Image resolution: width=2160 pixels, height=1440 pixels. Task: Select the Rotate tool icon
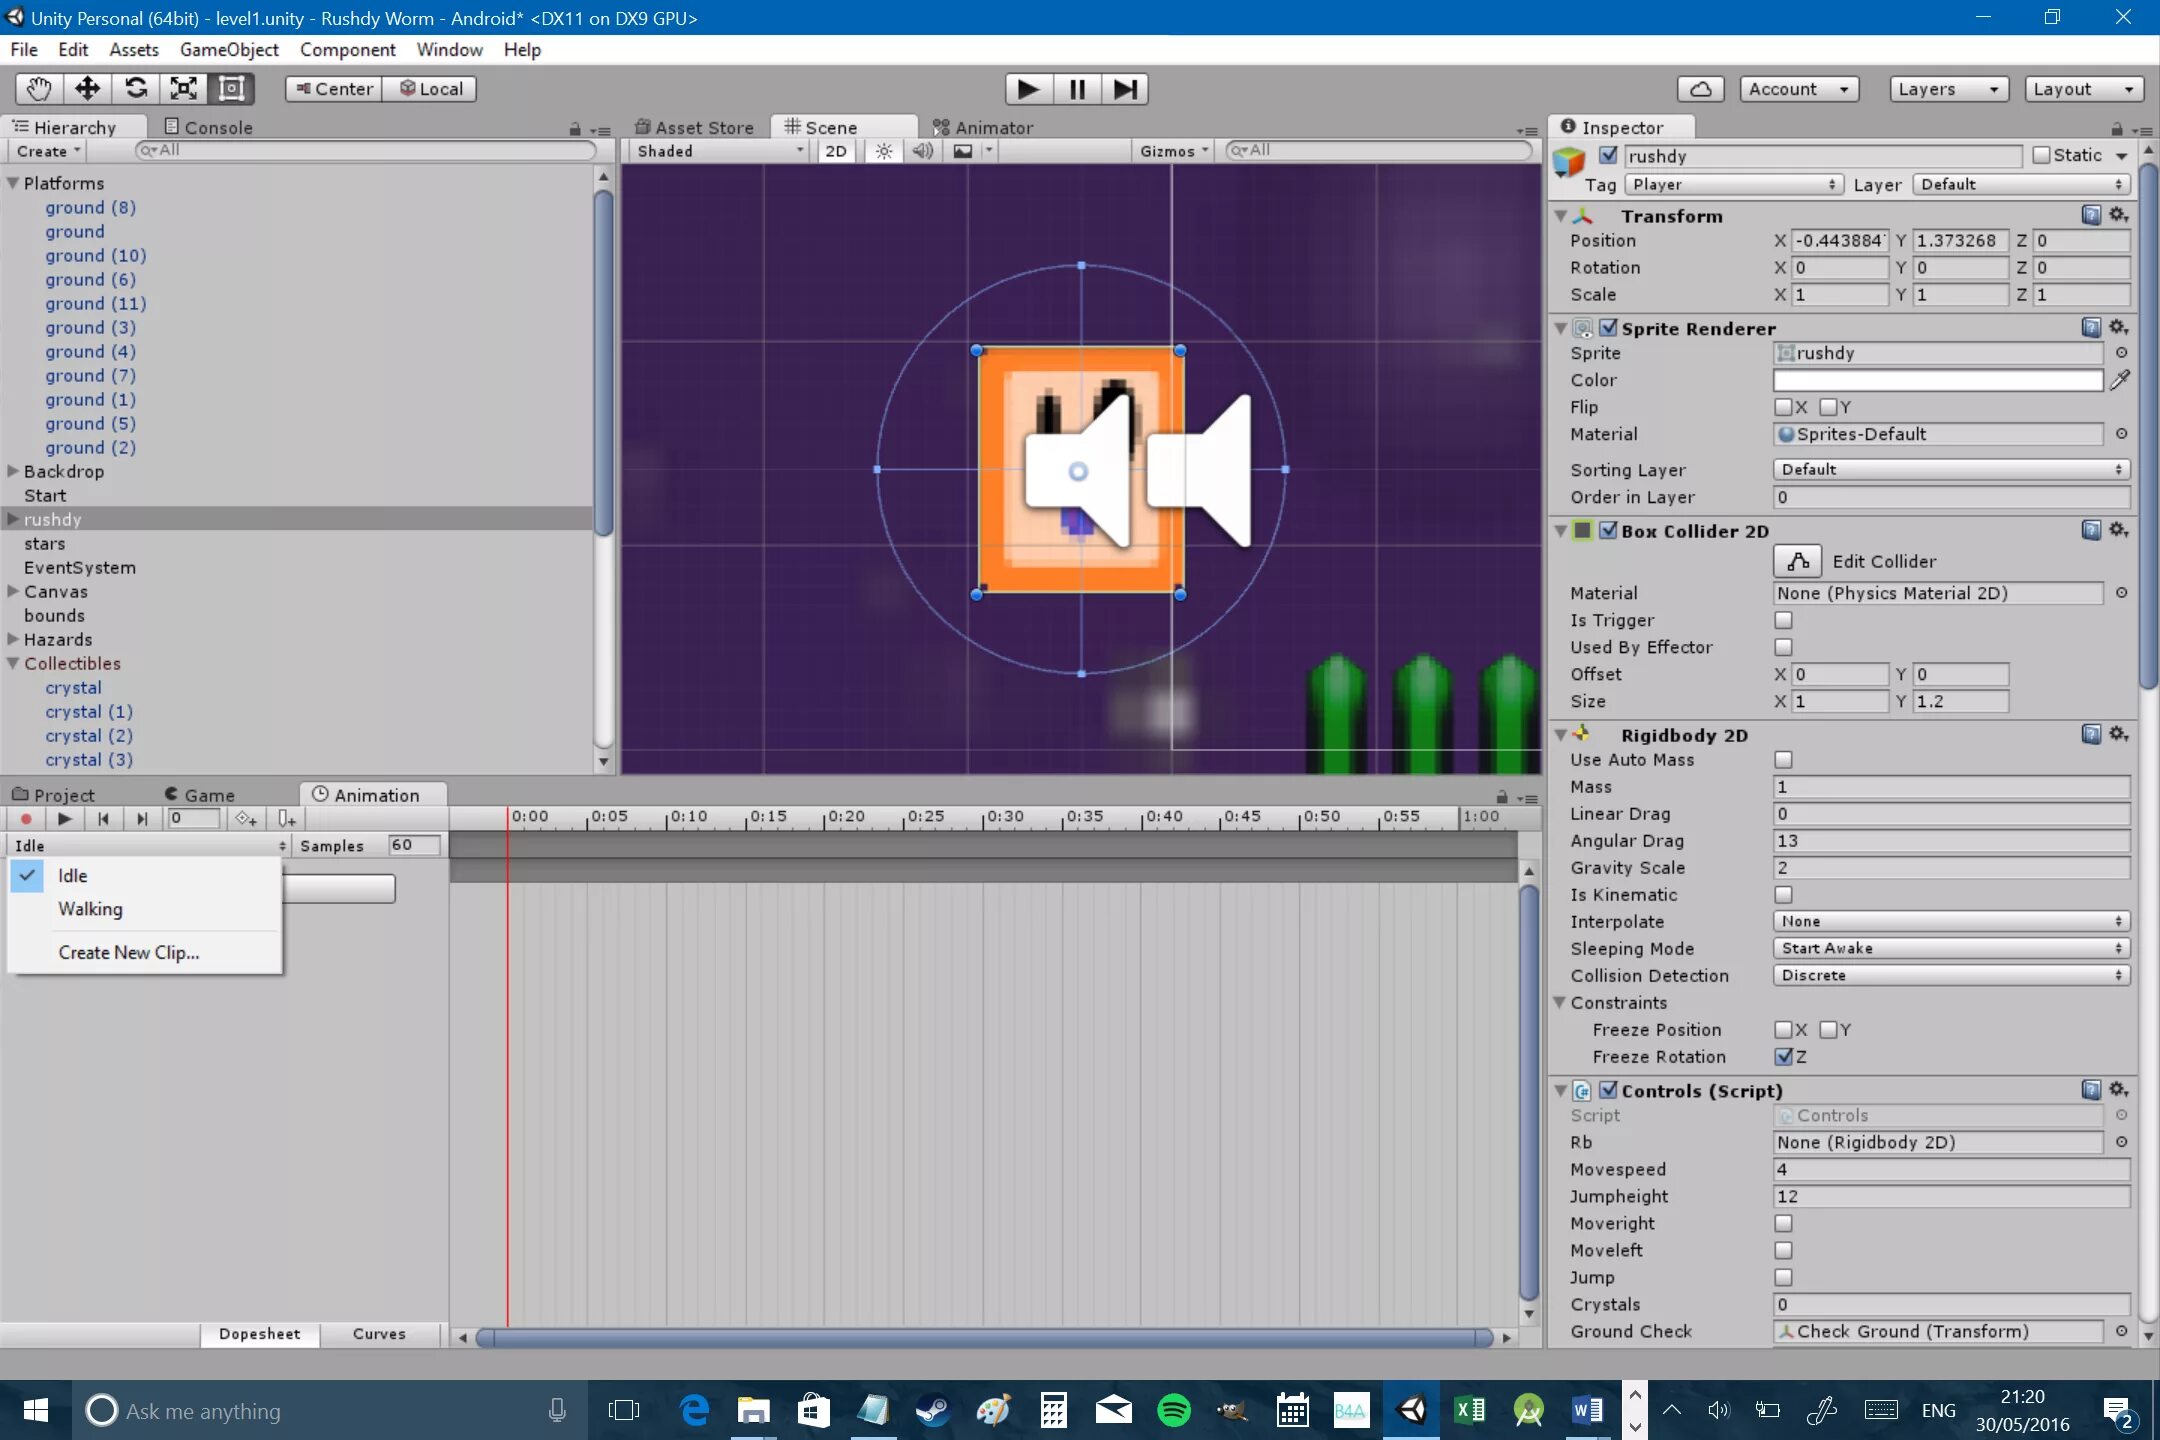click(x=136, y=89)
